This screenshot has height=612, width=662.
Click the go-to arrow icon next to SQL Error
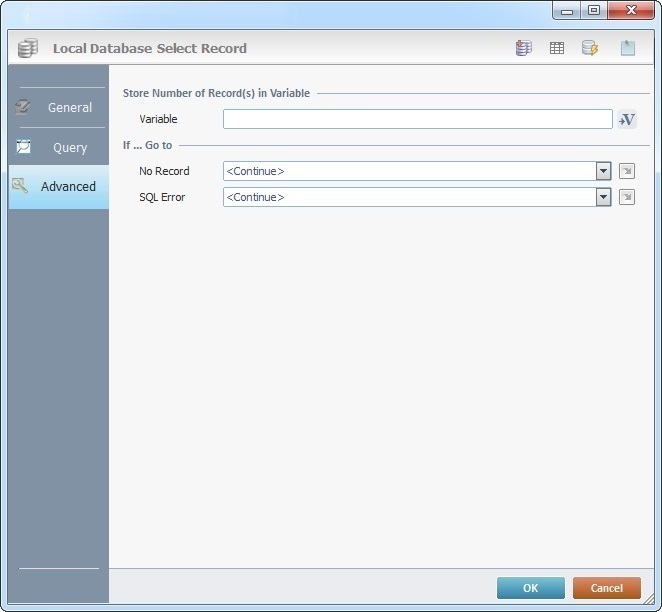point(627,197)
